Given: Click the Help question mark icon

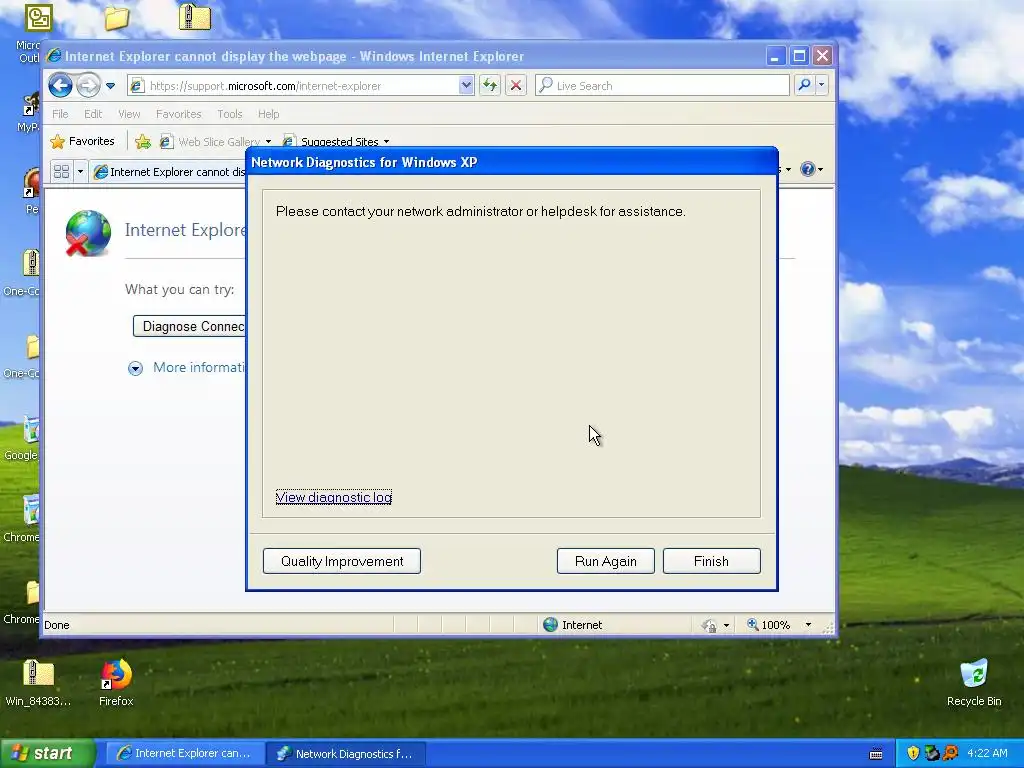Looking at the screenshot, I should click(808, 169).
